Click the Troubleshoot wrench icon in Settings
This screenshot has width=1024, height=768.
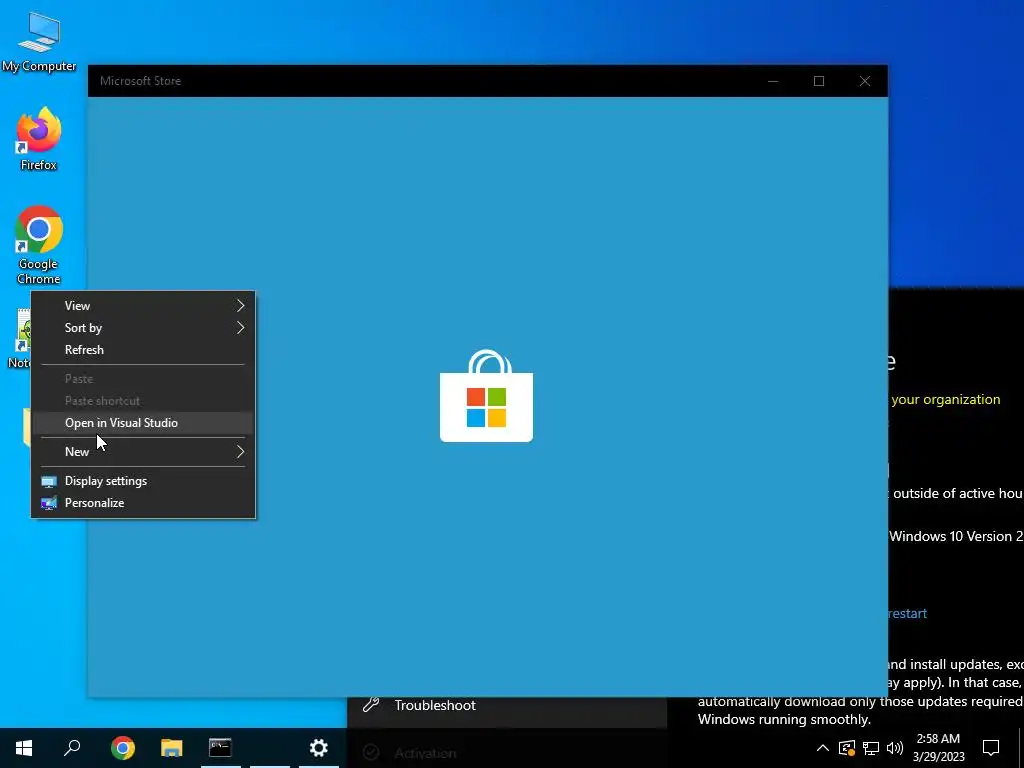(x=371, y=705)
